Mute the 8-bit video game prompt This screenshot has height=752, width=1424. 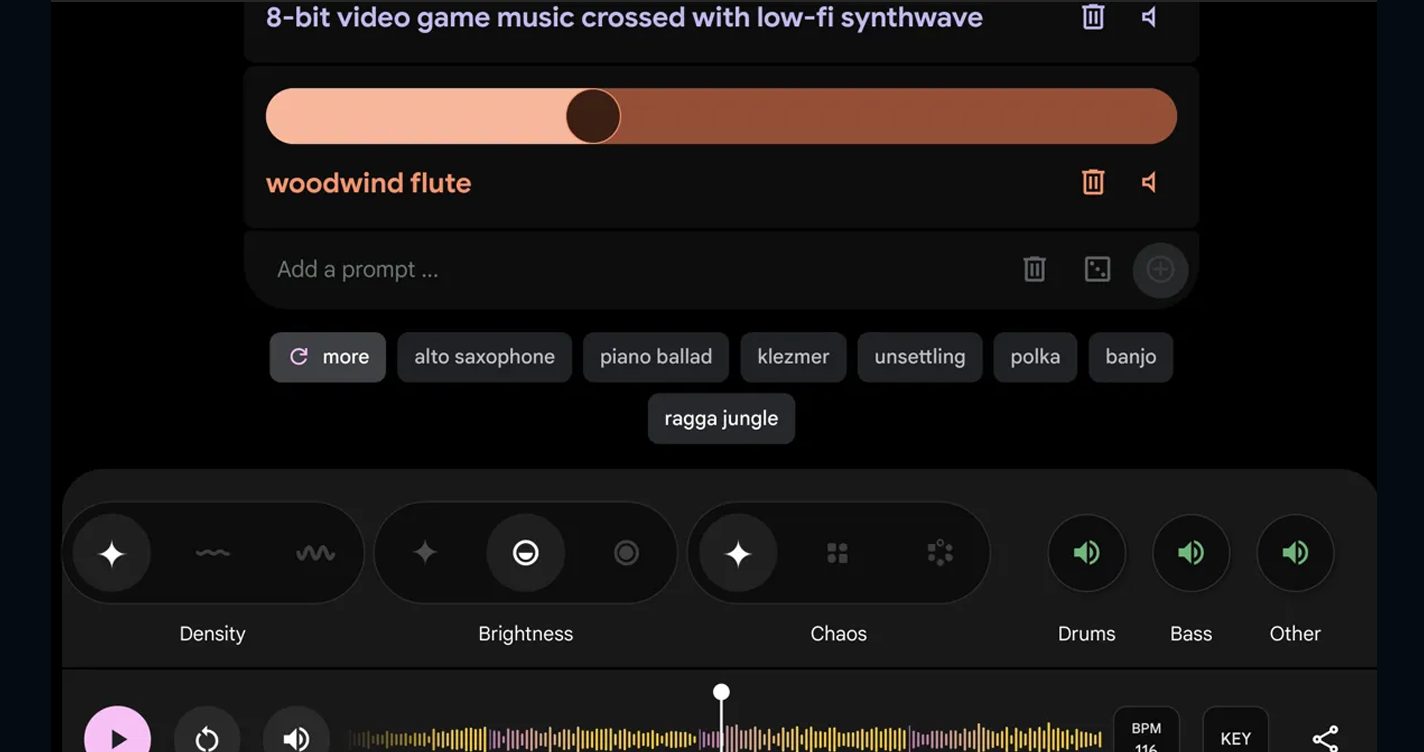[1149, 17]
